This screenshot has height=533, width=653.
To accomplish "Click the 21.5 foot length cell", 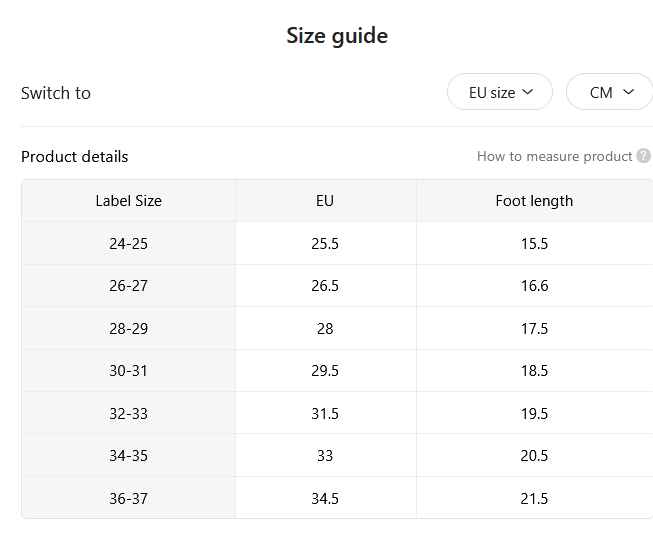I will 534,498.
